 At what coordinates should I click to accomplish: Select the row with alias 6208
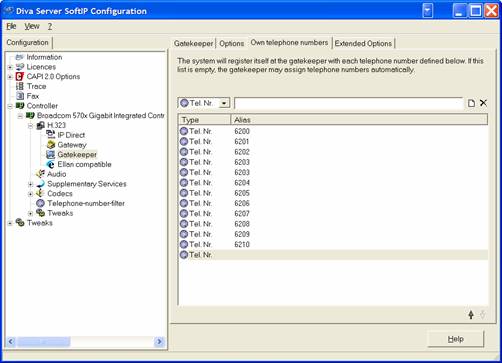tap(333, 224)
